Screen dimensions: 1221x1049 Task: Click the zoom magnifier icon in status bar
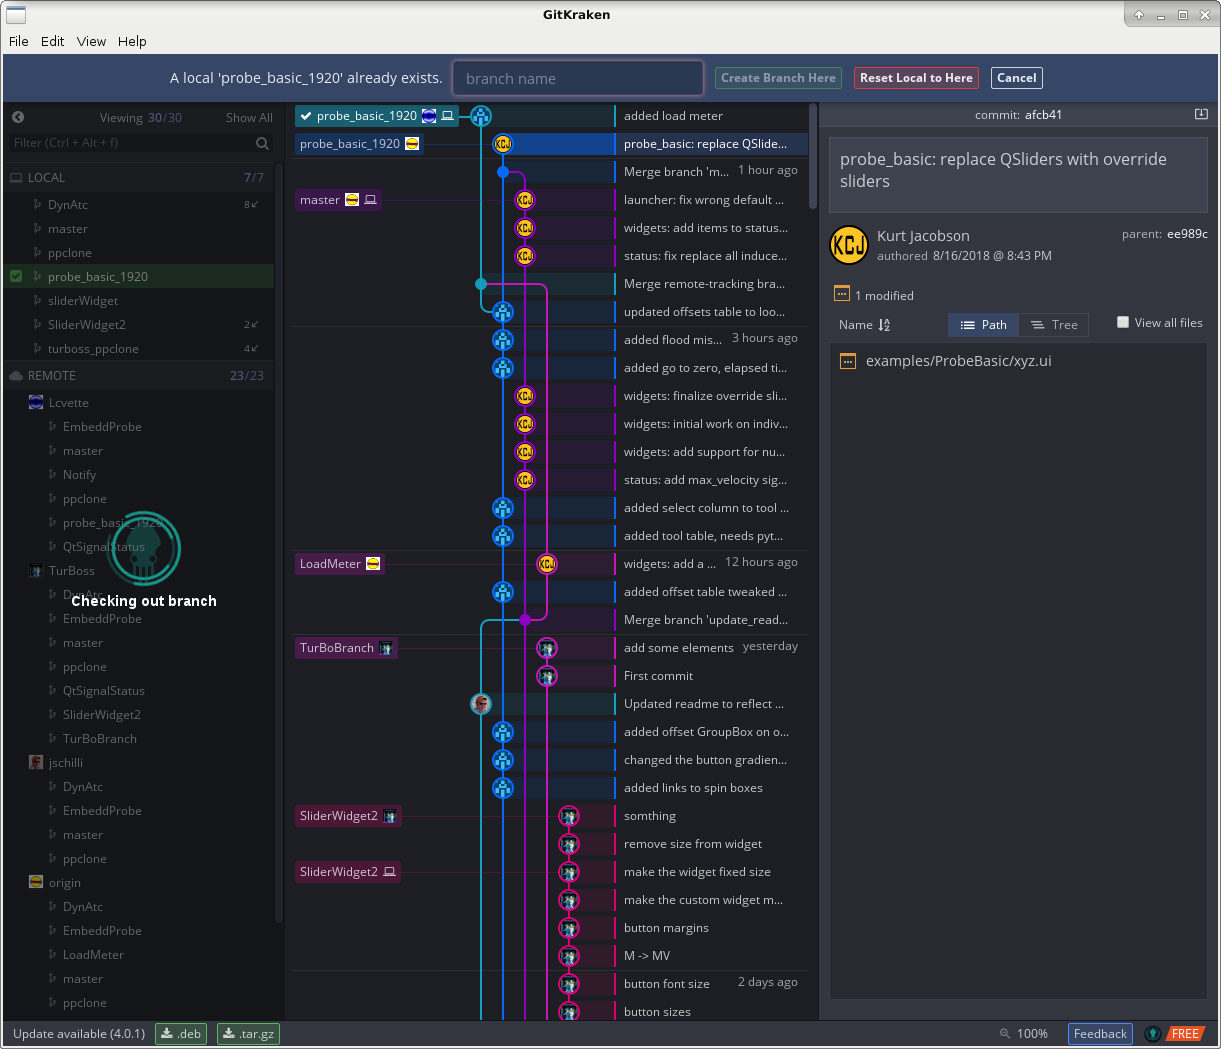1004,1034
